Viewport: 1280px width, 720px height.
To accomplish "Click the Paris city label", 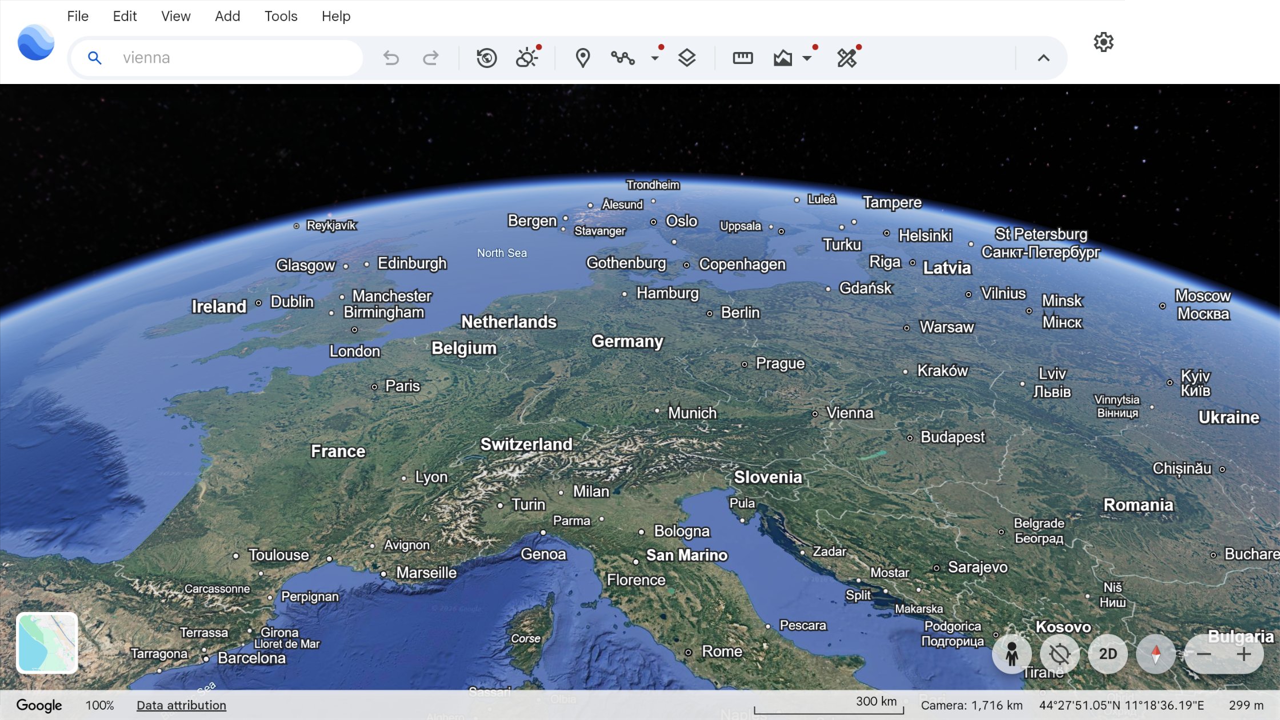I will (x=403, y=386).
